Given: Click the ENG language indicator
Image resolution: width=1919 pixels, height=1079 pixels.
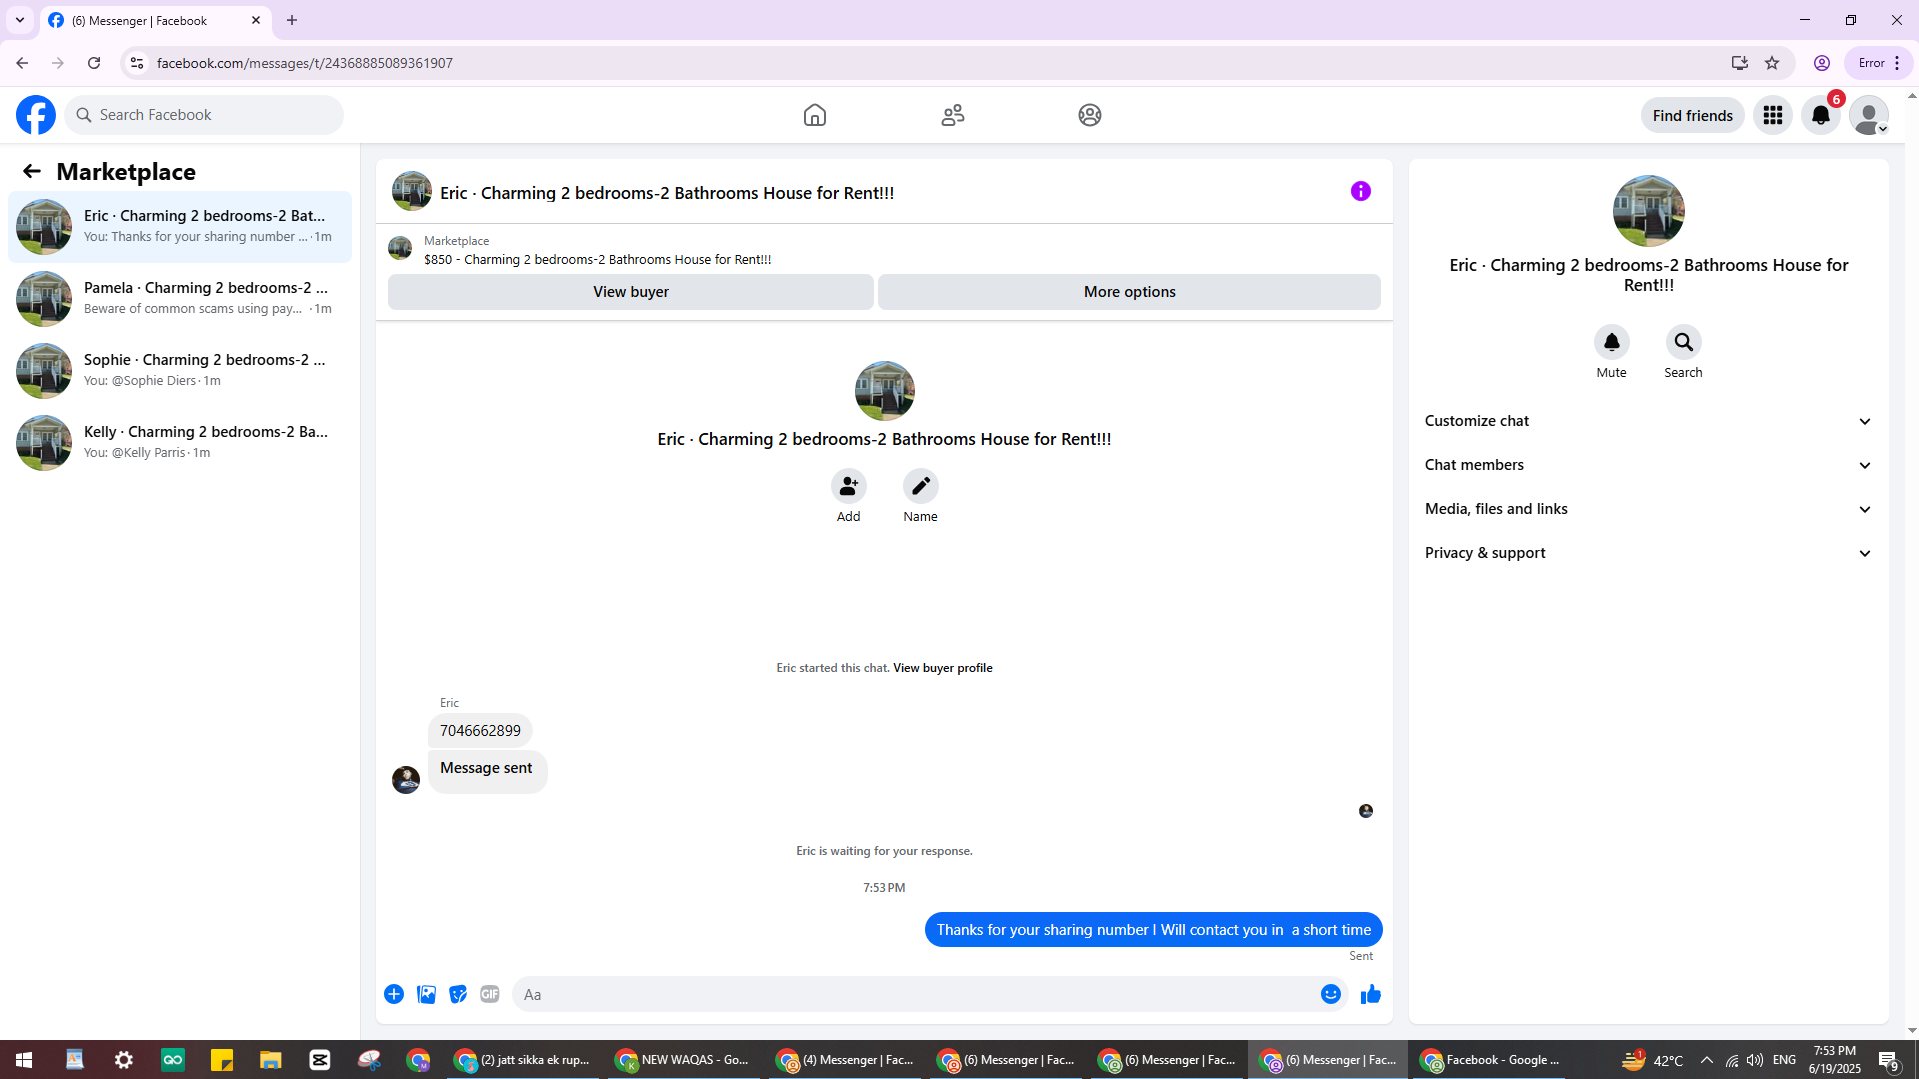Looking at the screenshot, I should click(x=1784, y=1060).
